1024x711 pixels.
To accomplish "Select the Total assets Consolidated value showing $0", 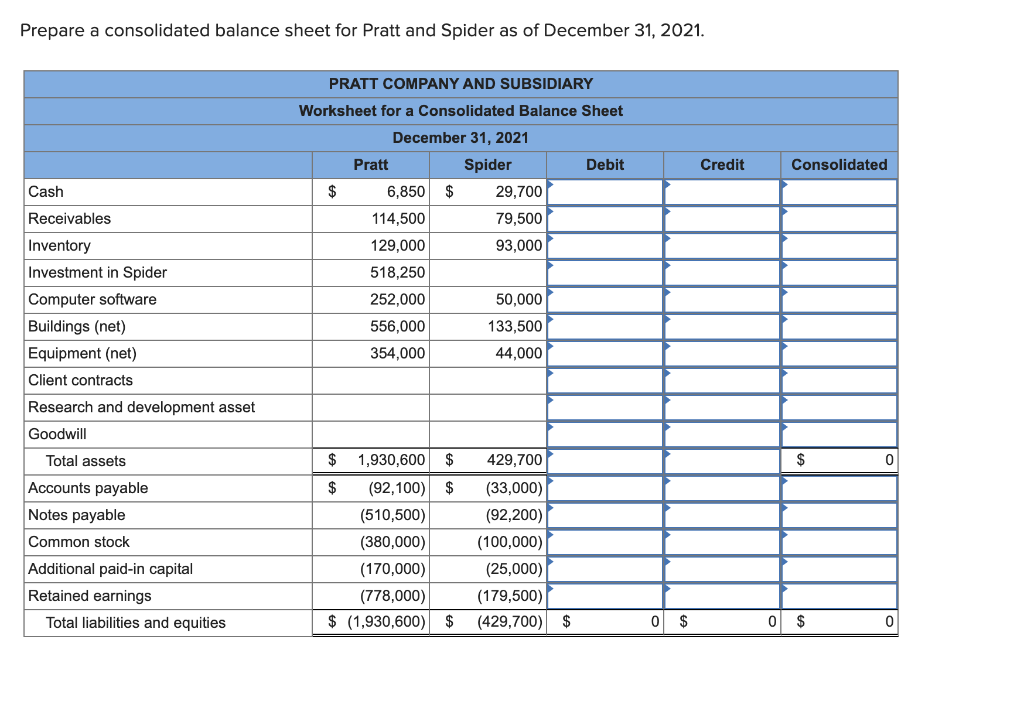I will [838, 460].
